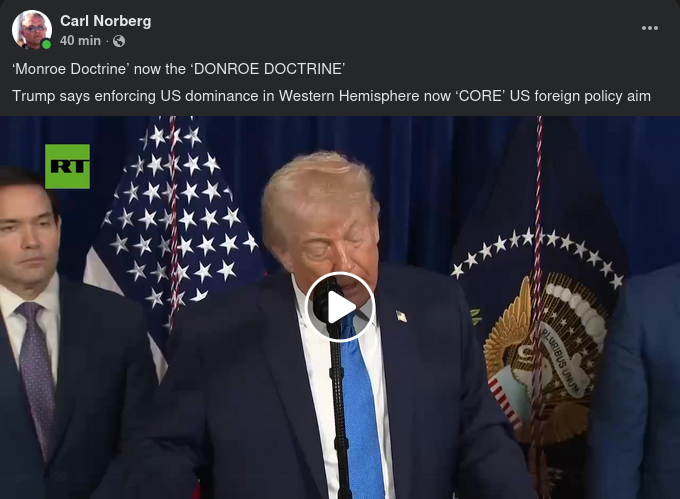Click the green online status dot

(x=46, y=44)
